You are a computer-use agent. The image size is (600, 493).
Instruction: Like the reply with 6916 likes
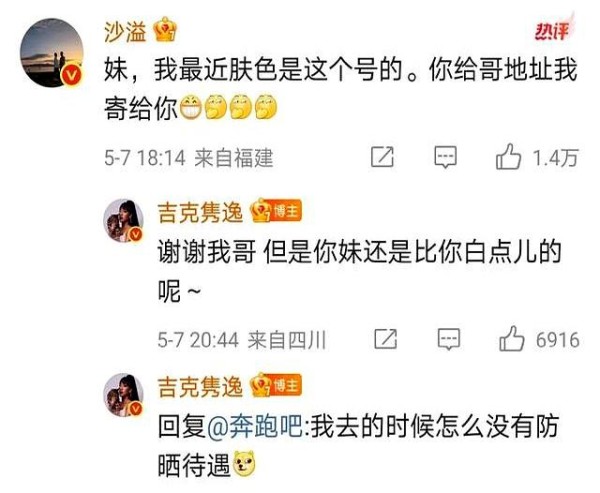click(512, 339)
